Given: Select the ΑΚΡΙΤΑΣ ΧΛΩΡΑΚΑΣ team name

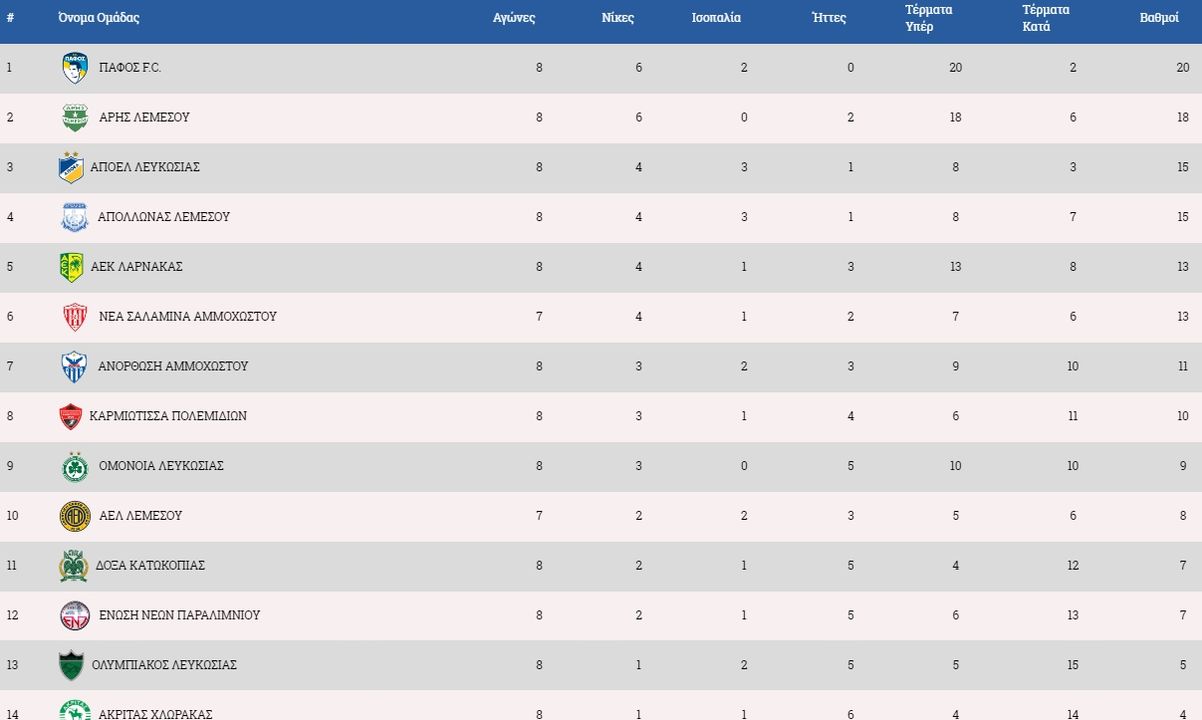Looking at the screenshot, I should [156, 714].
